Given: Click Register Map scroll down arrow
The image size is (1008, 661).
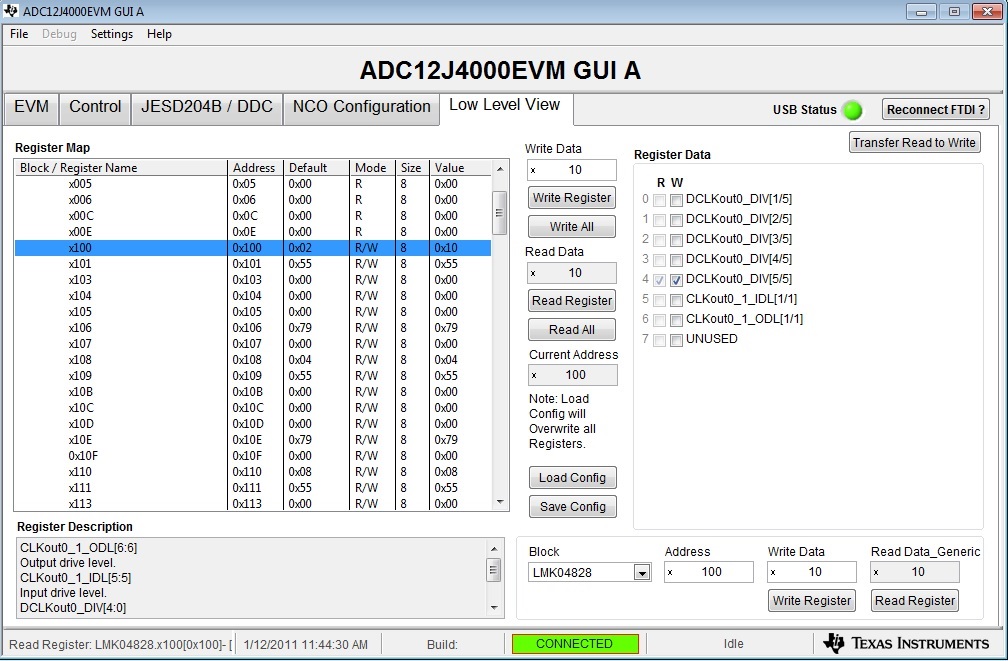Looking at the screenshot, I should click(x=500, y=502).
